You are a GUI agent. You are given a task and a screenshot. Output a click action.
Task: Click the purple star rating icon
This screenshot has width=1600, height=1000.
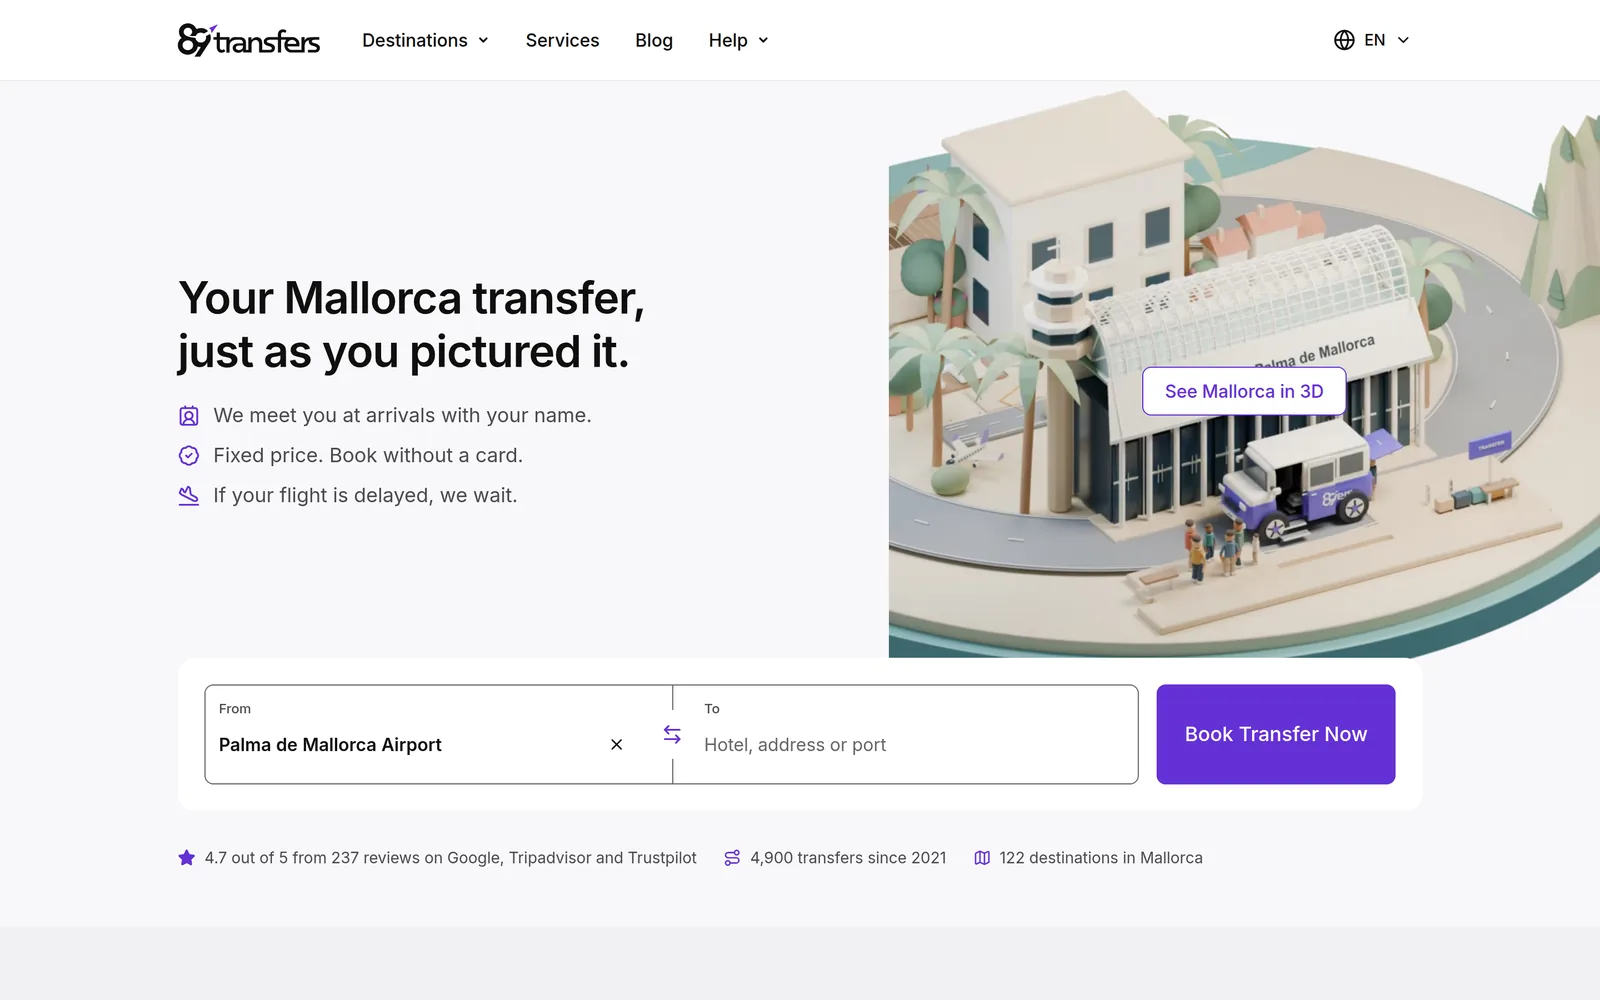click(x=187, y=858)
